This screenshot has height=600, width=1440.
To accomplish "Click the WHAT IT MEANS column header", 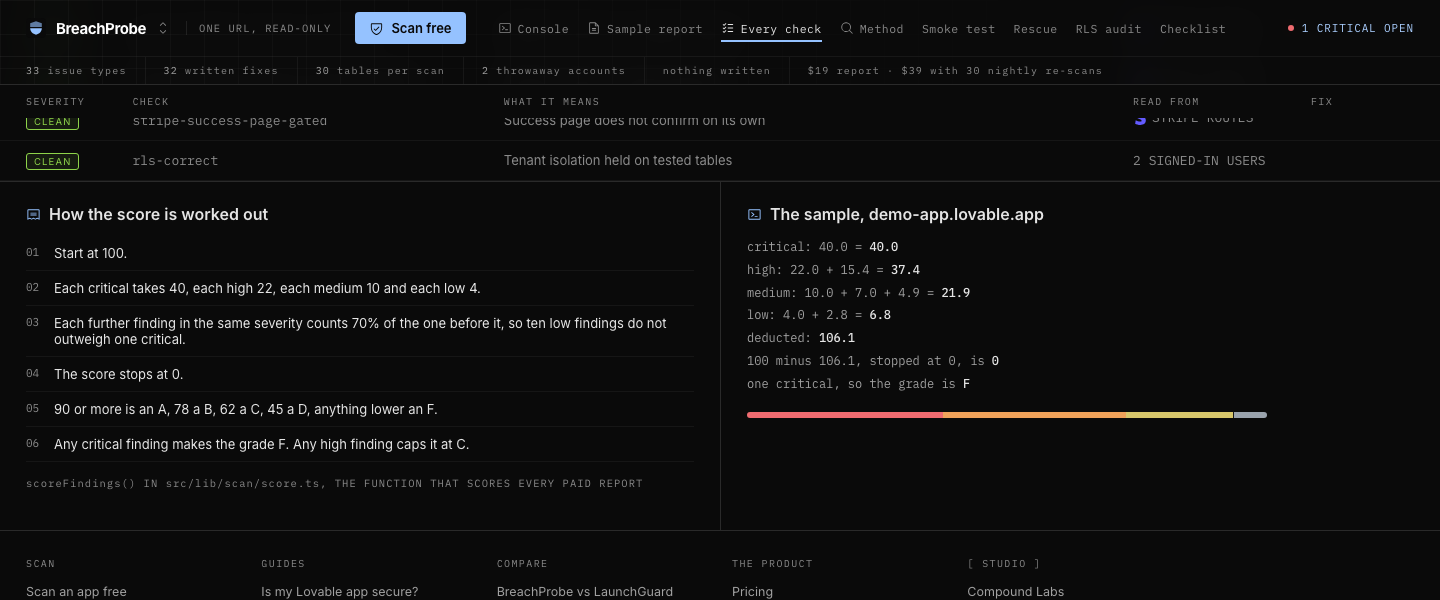I will point(551,102).
